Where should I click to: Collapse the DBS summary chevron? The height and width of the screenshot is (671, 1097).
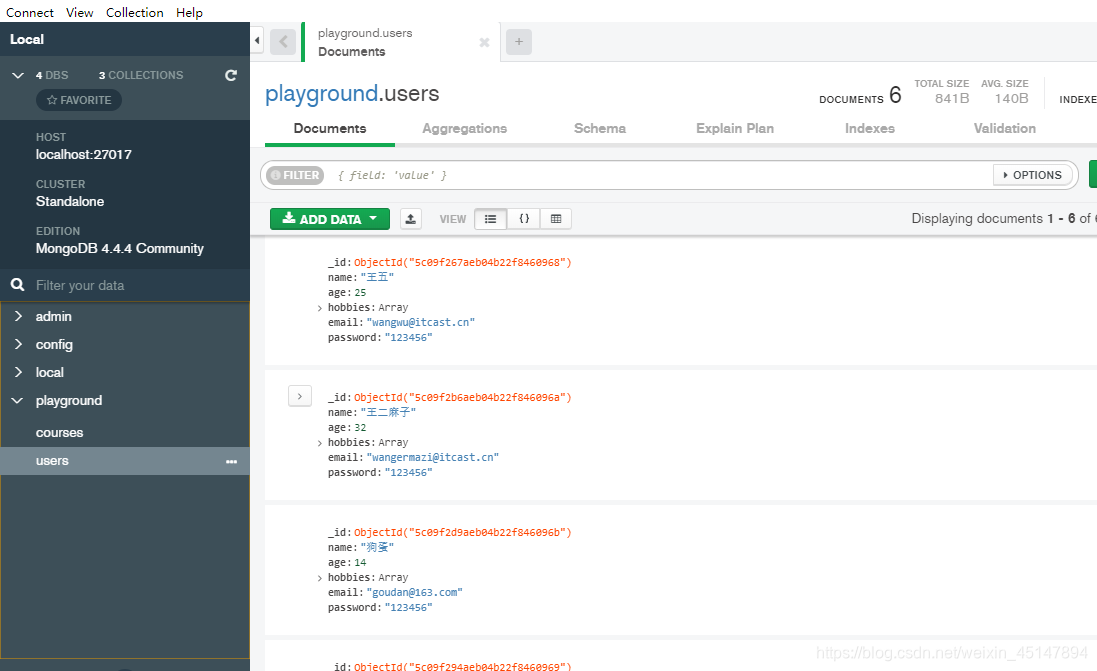[18, 75]
